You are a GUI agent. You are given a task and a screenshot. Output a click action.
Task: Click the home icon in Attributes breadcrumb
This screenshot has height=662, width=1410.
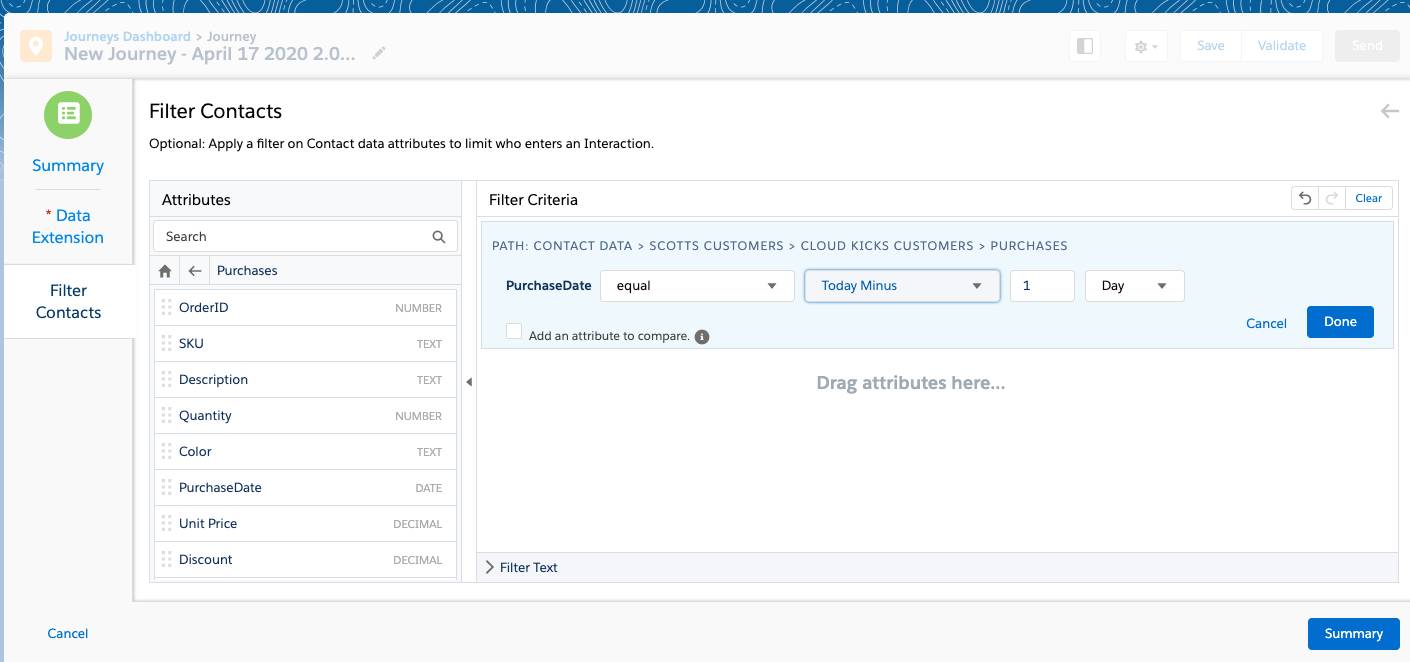tap(165, 270)
